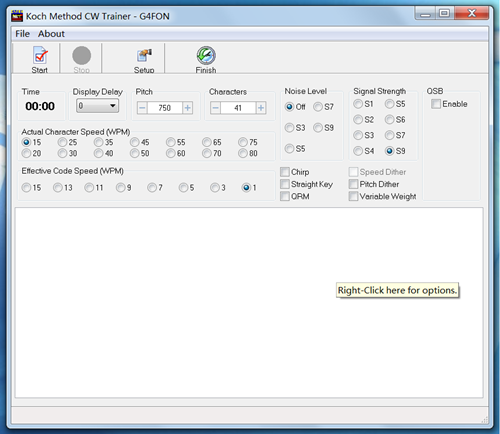500x434 pixels.
Task: Click the Finish toolbar icon
Action: tap(206, 55)
